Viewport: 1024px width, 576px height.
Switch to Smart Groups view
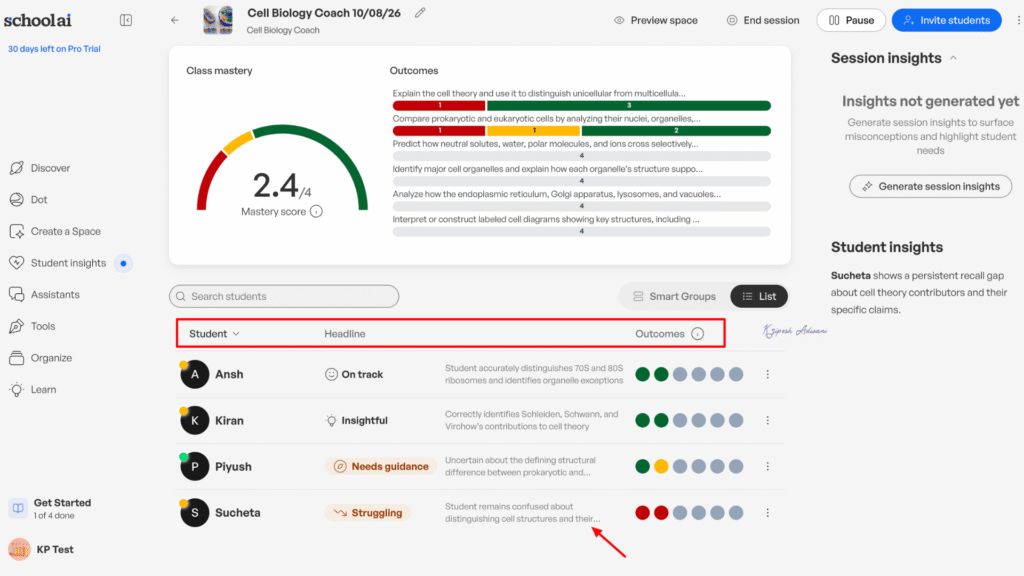point(674,296)
